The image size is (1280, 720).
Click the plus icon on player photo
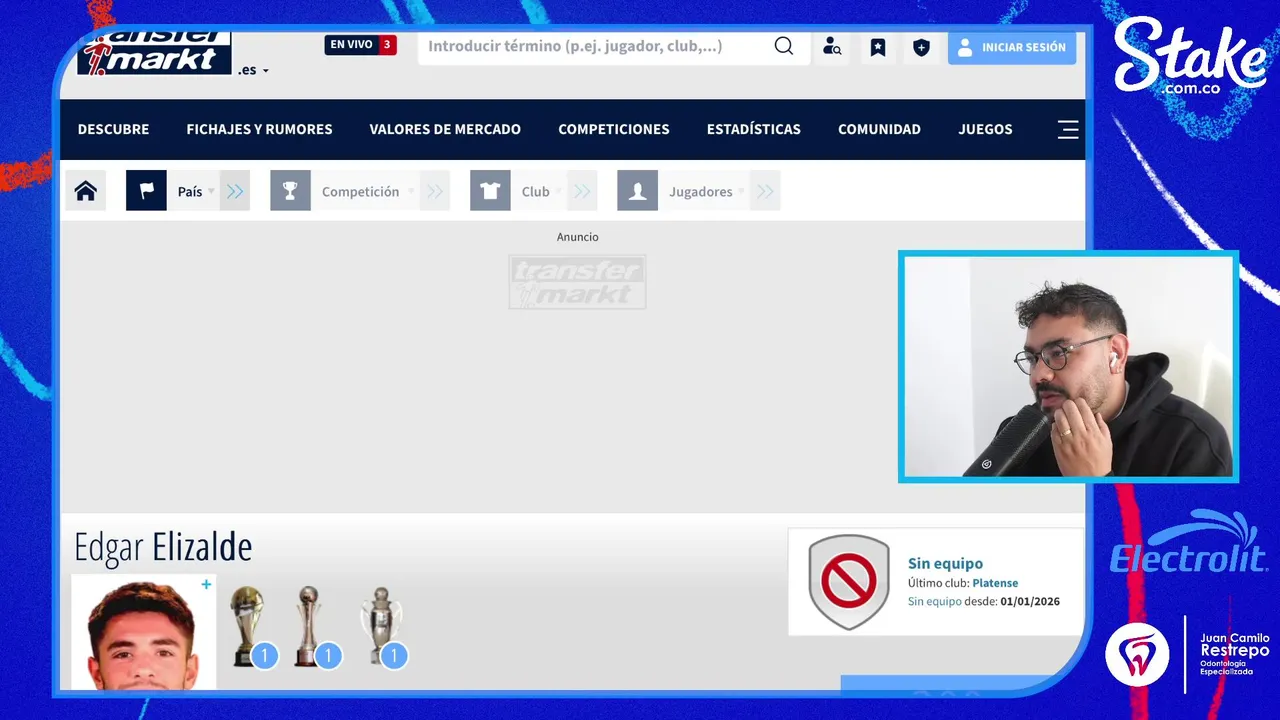(x=206, y=585)
